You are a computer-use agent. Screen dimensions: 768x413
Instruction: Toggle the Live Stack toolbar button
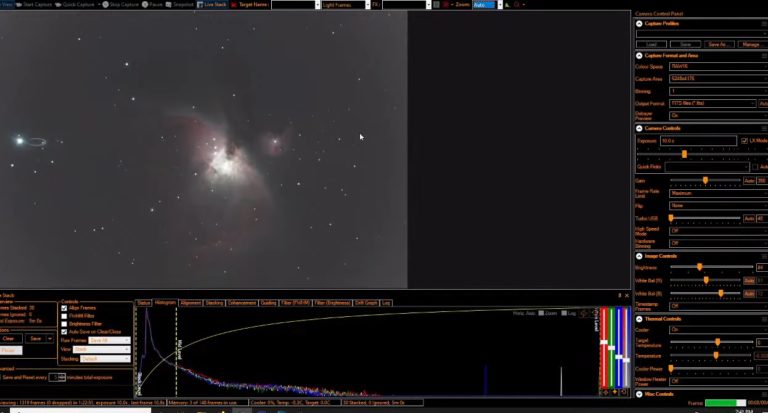tap(212, 5)
